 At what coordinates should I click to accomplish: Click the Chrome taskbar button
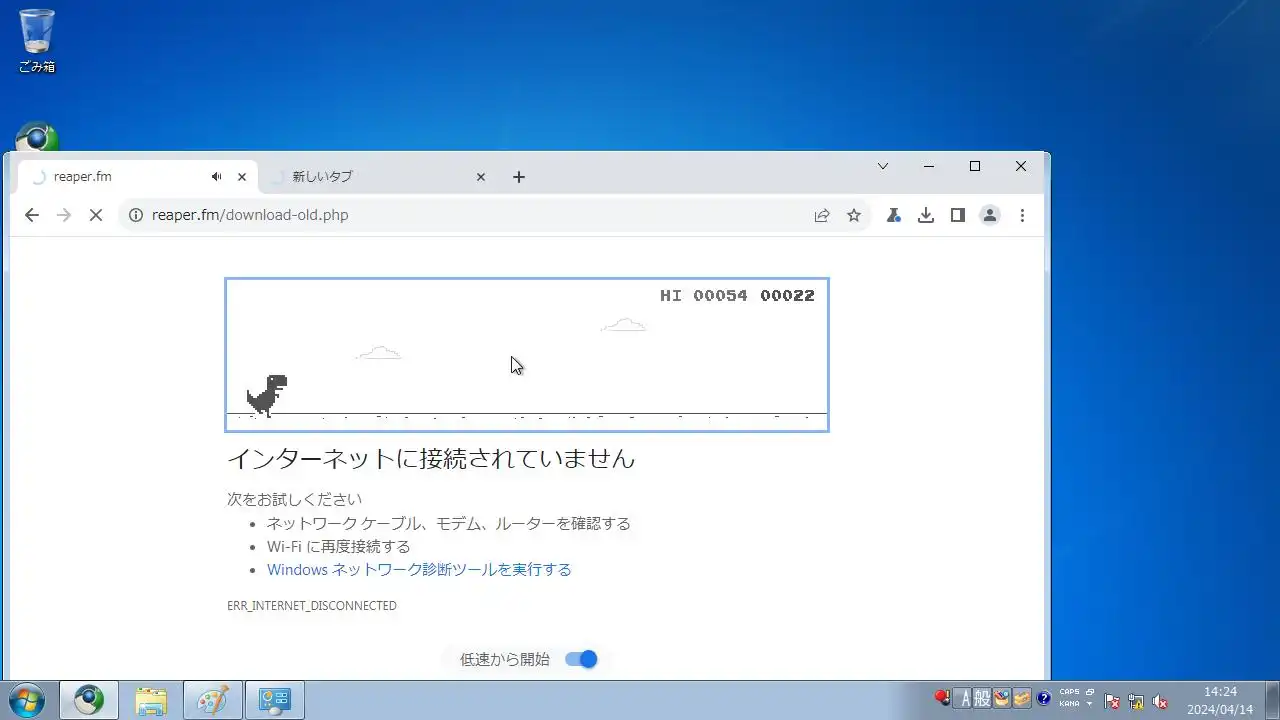pyautogui.click(x=89, y=701)
